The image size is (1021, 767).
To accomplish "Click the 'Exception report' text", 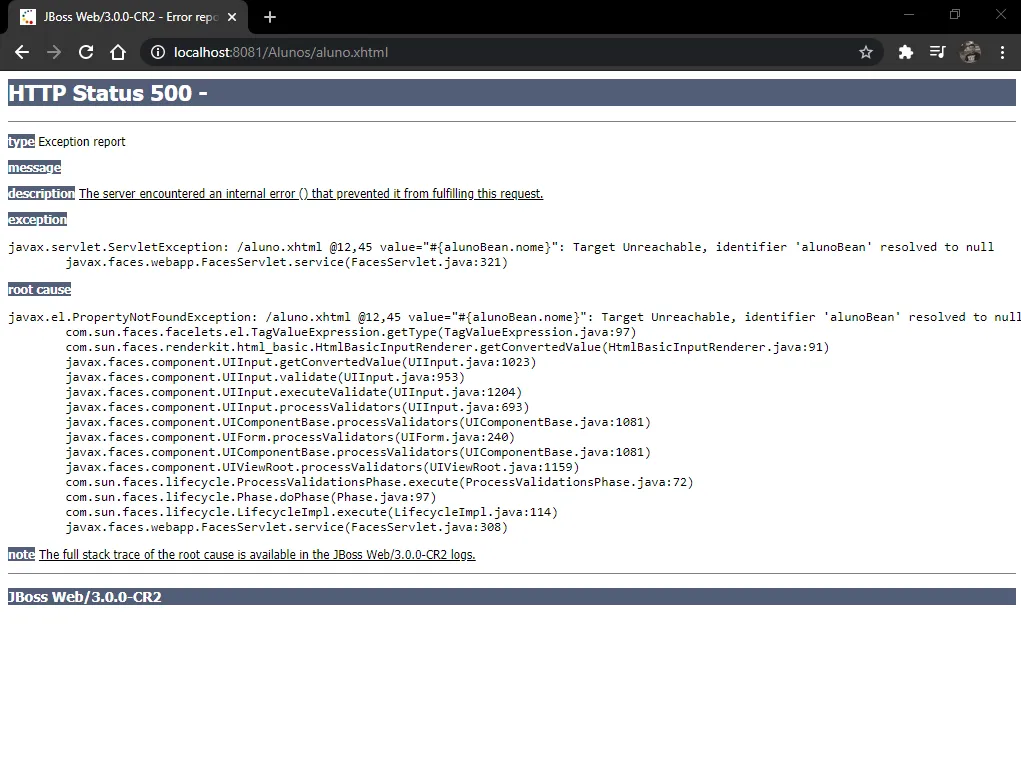I will tap(81, 141).
